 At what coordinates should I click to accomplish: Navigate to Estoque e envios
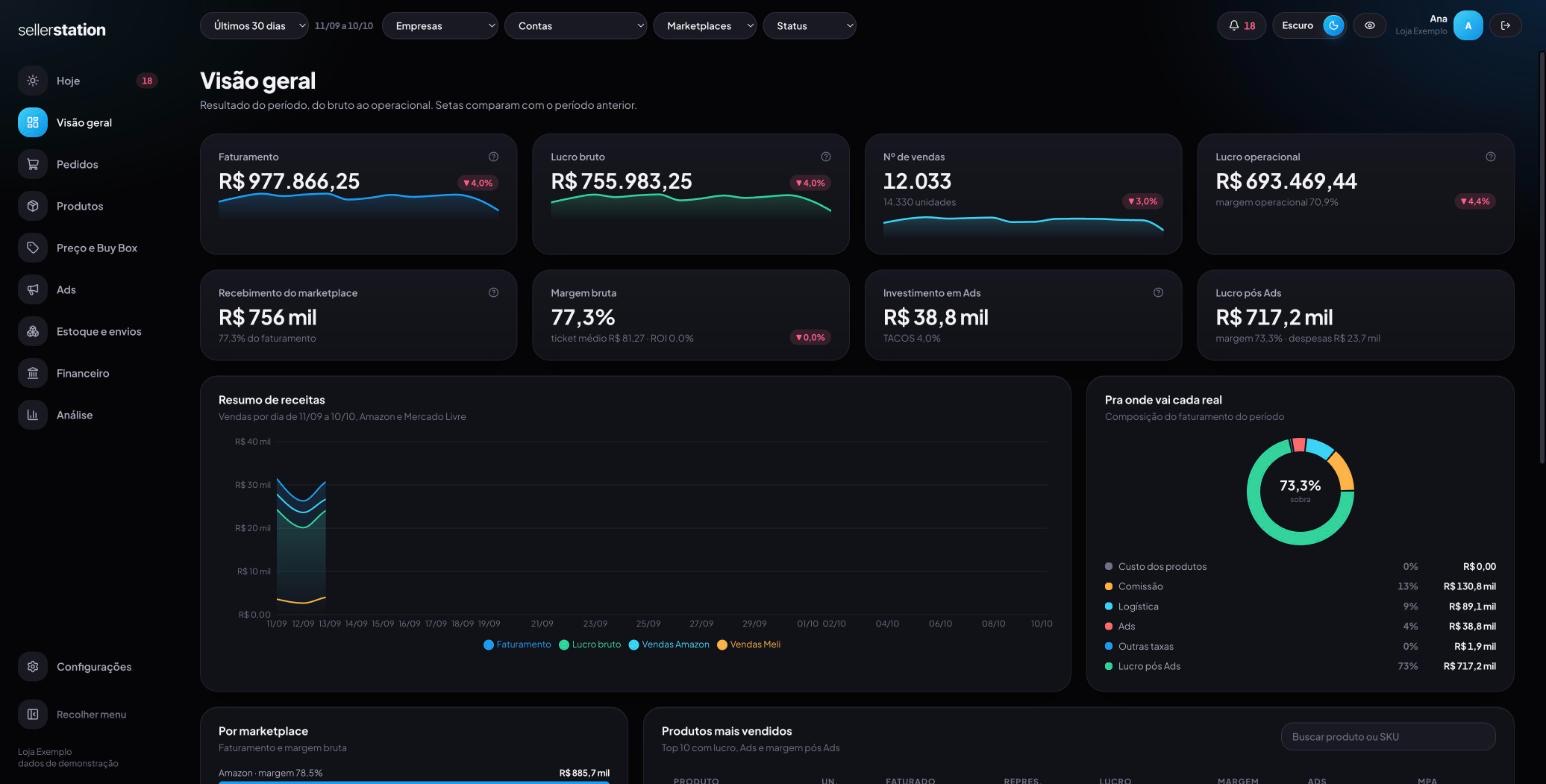[x=99, y=332]
